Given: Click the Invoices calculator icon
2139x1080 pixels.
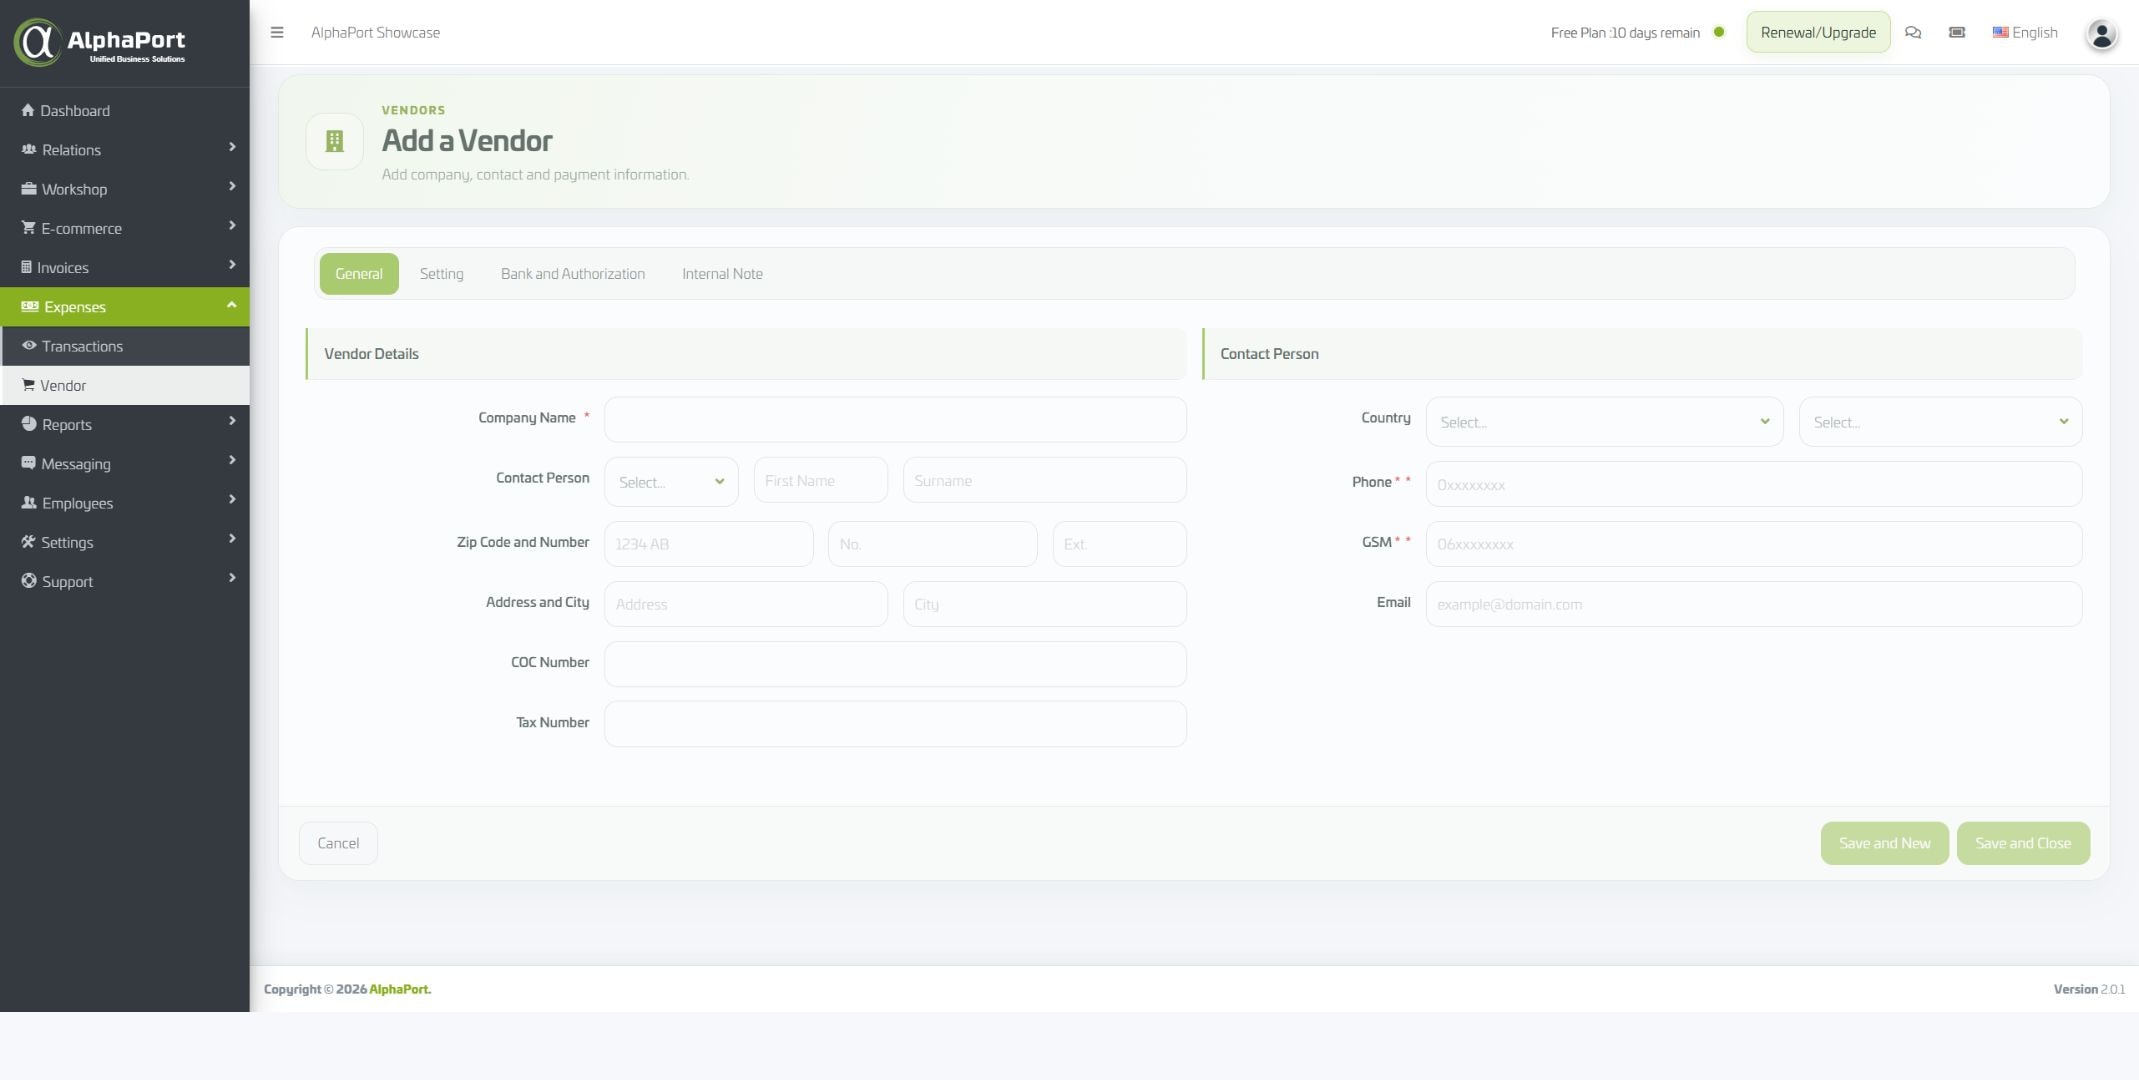Looking at the screenshot, I should (x=26, y=267).
